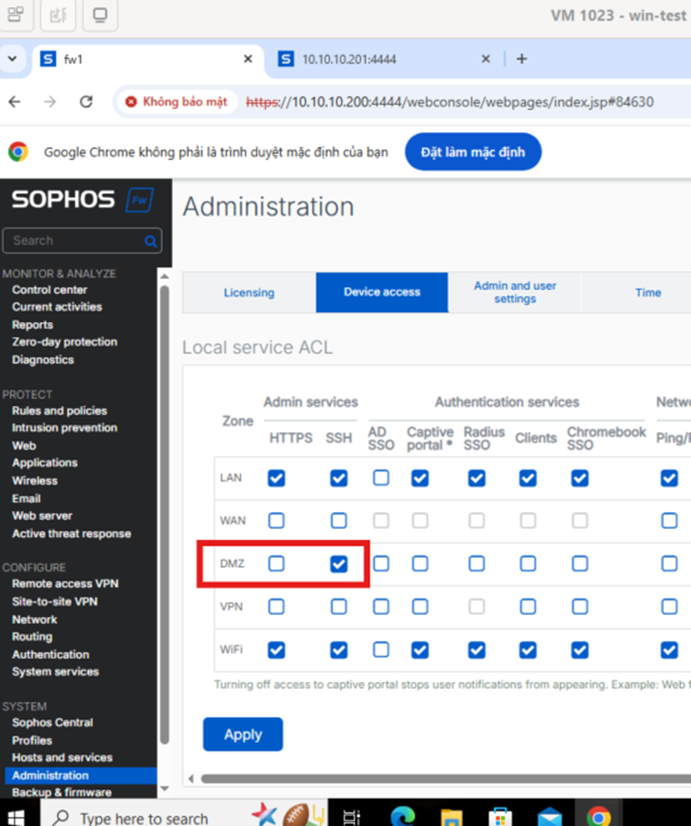The width and height of the screenshot is (691, 826).
Task: Click the 'Không bảo mật' security indicator
Action: (175, 102)
